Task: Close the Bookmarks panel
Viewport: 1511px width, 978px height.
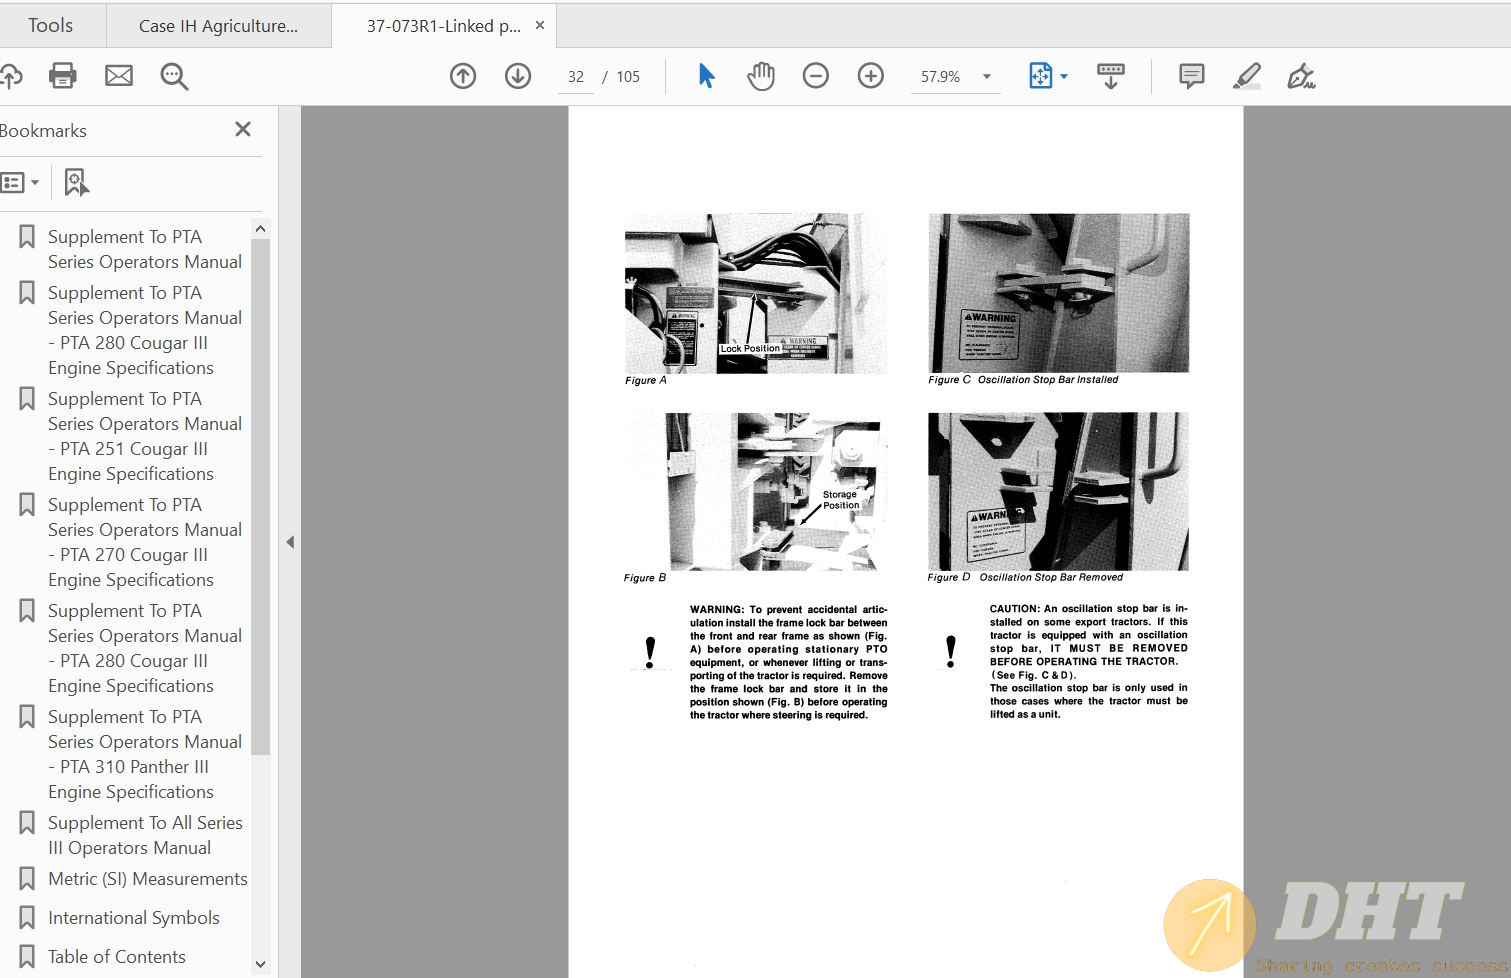Action: [242, 129]
